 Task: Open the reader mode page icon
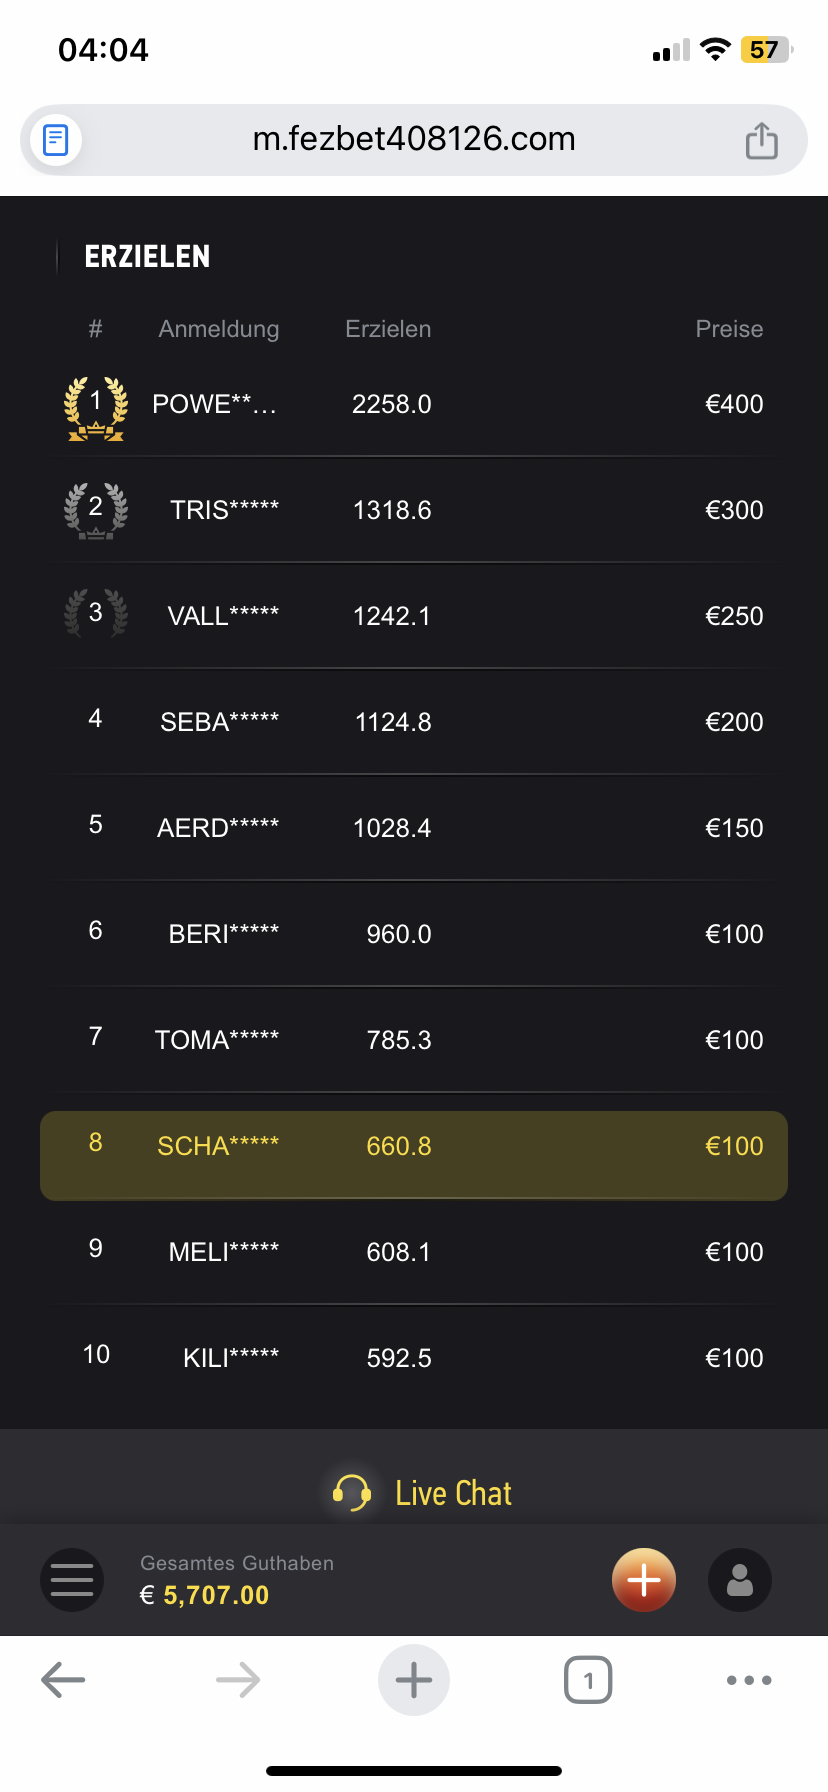coord(56,140)
